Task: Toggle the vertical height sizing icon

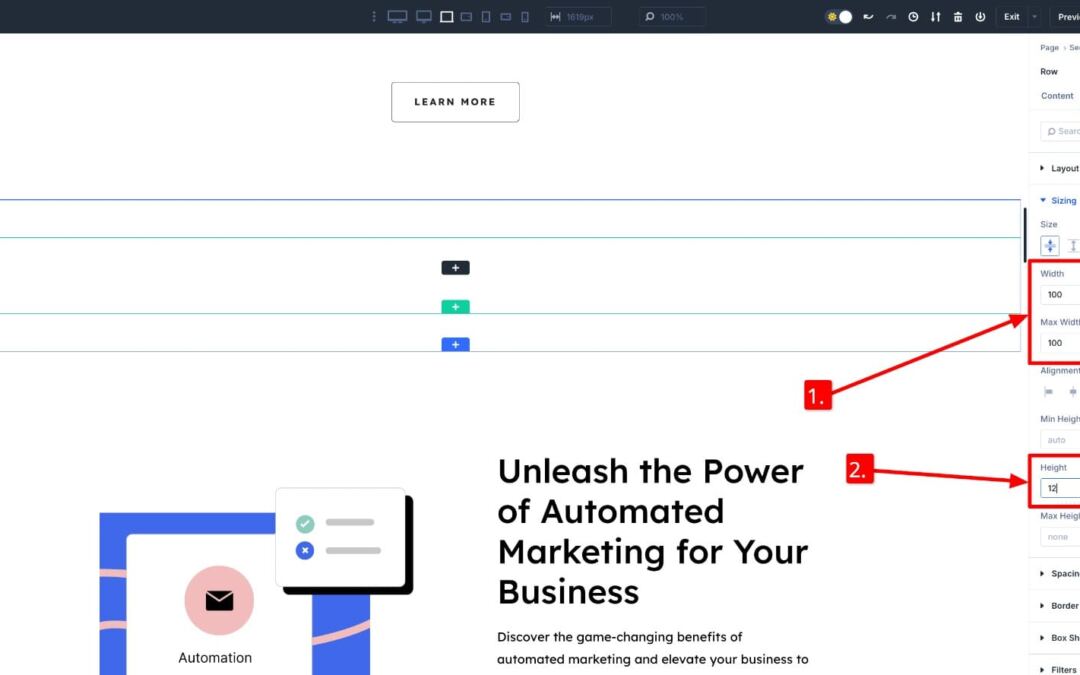Action: [x=1073, y=245]
